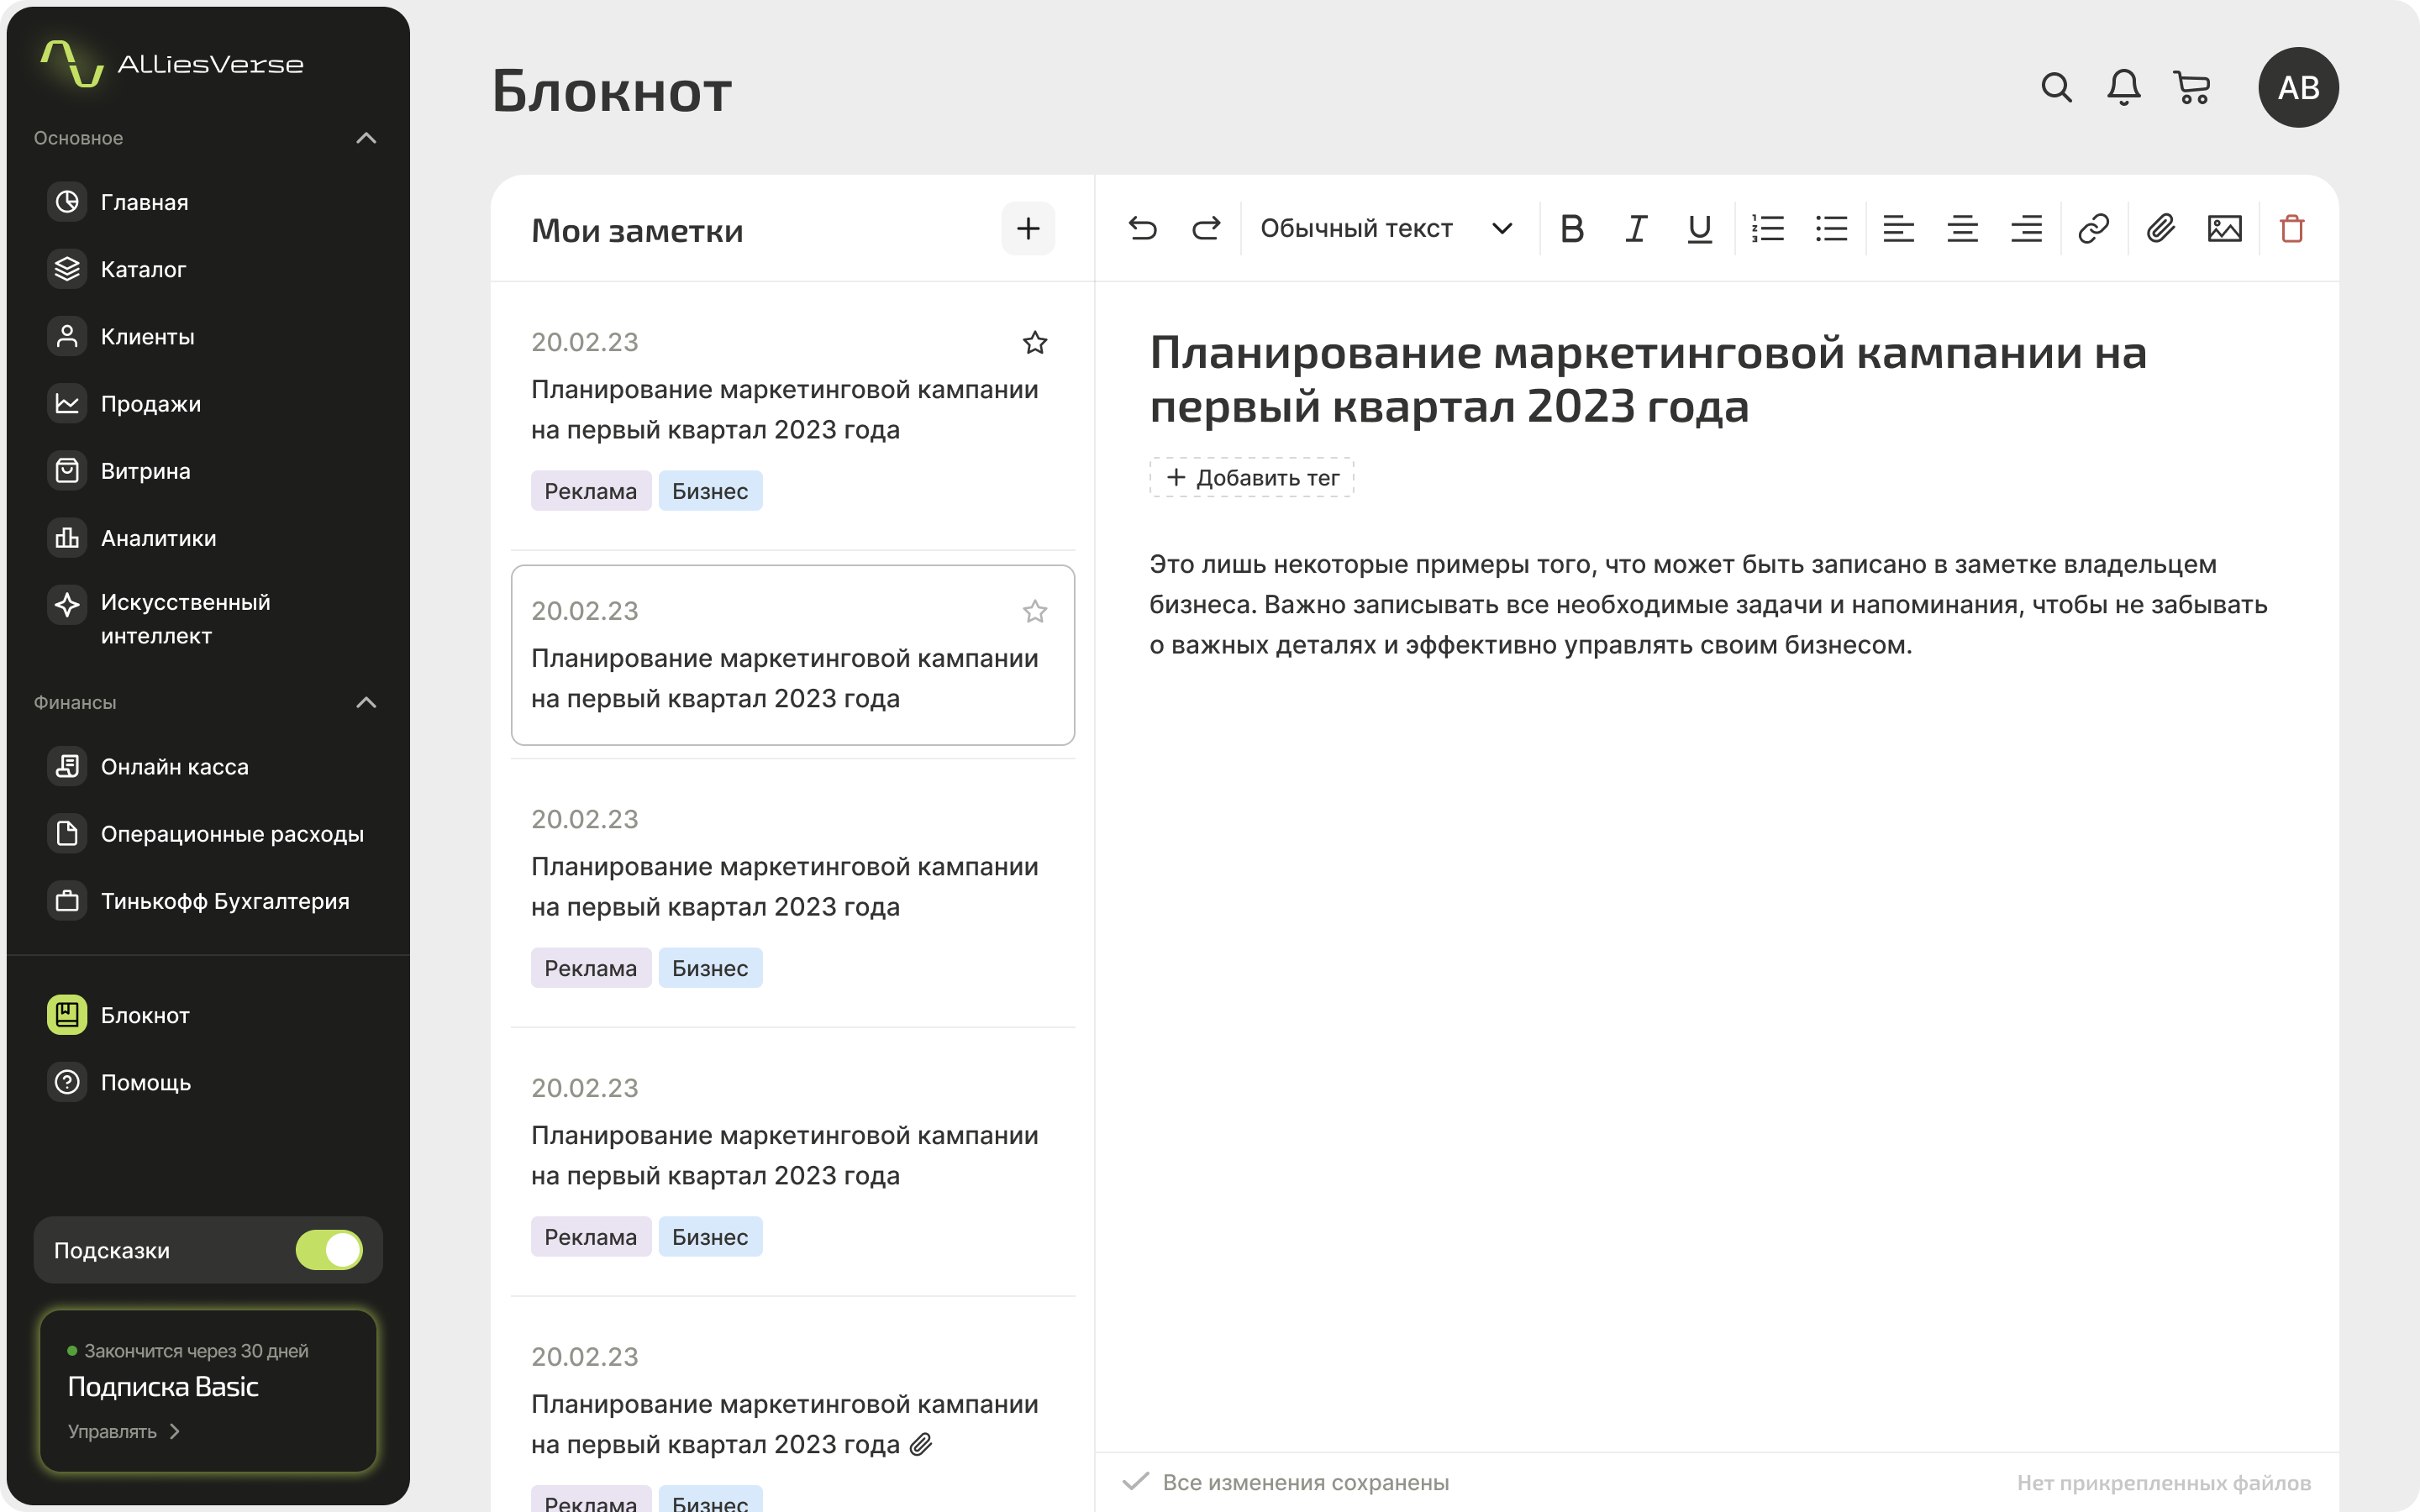This screenshot has height=1512, width=2420.
Task: Insert a bulleted list
Action: (x=1831, y=229)
